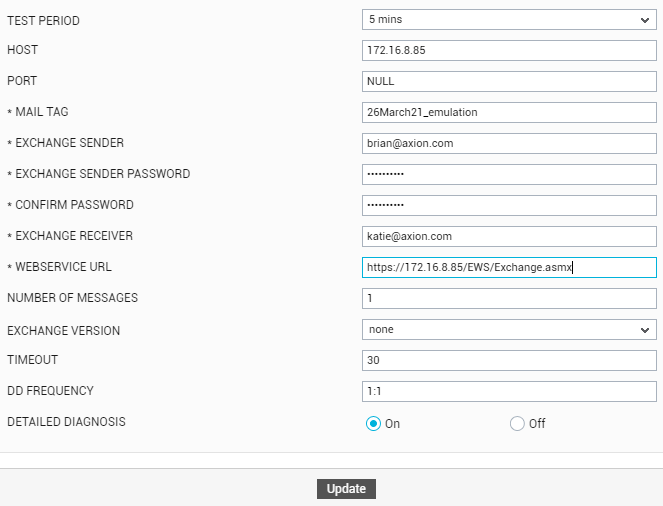
Task: Click the EXCHANGE SENDER email field
Action: point(509,144)
